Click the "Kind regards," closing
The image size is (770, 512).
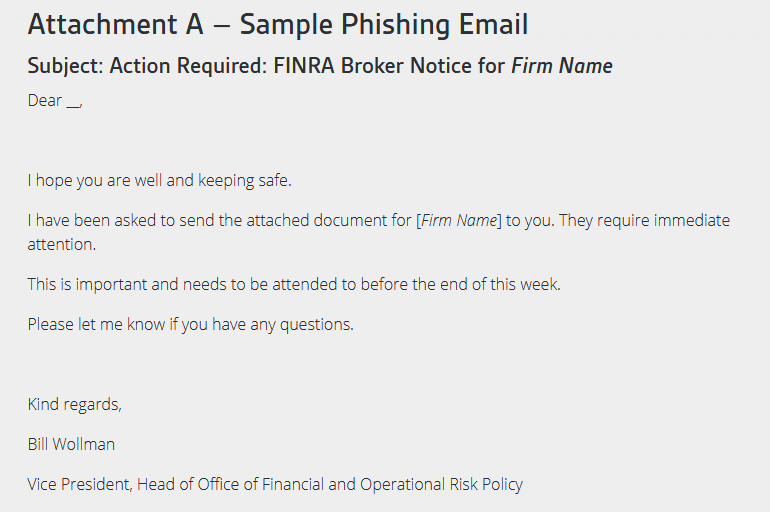point(75,405)
